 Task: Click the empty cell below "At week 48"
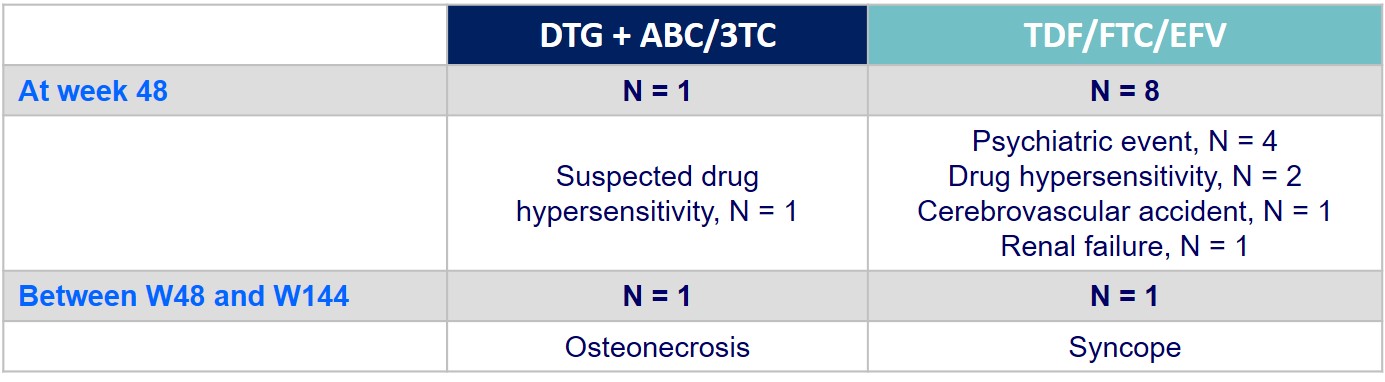pos(225,193)
